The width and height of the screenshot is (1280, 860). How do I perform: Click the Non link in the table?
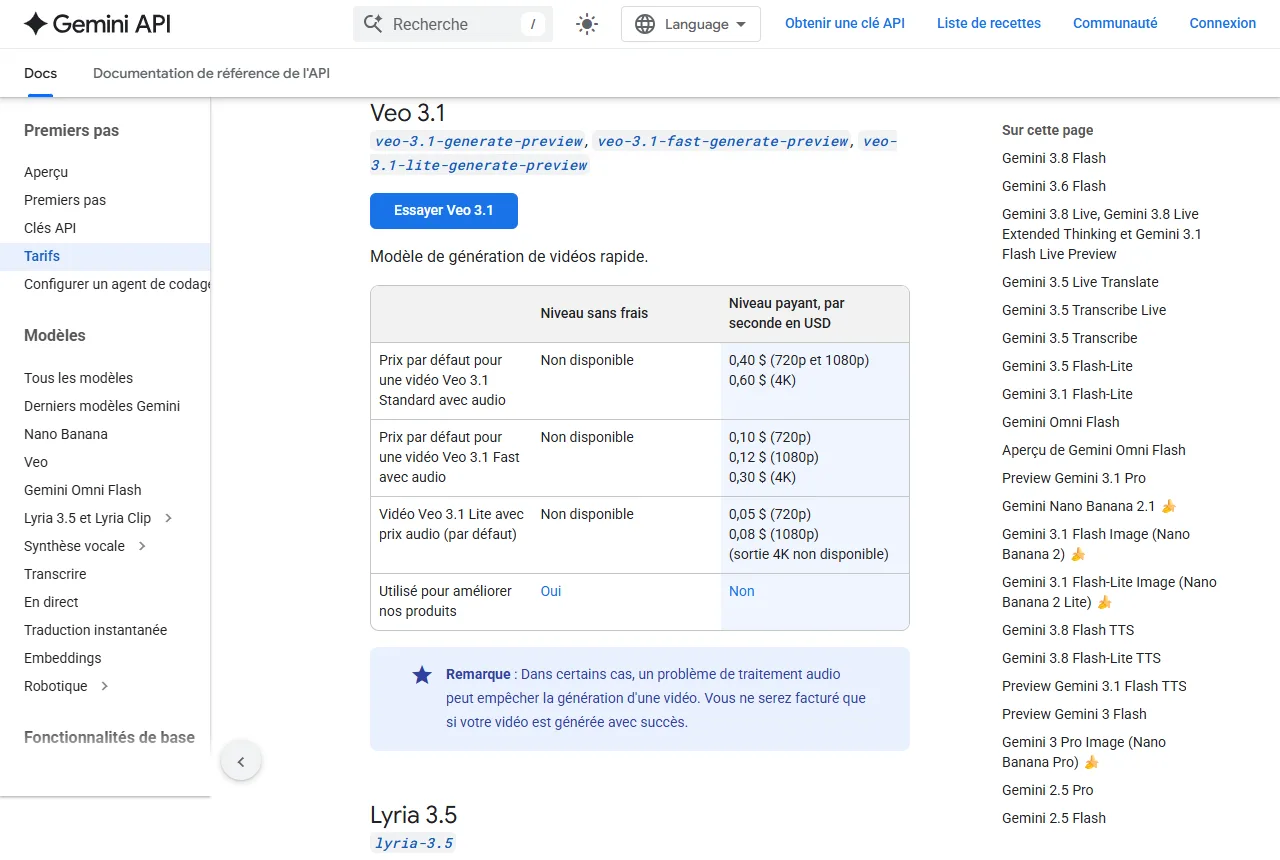(x=742, y=591)
